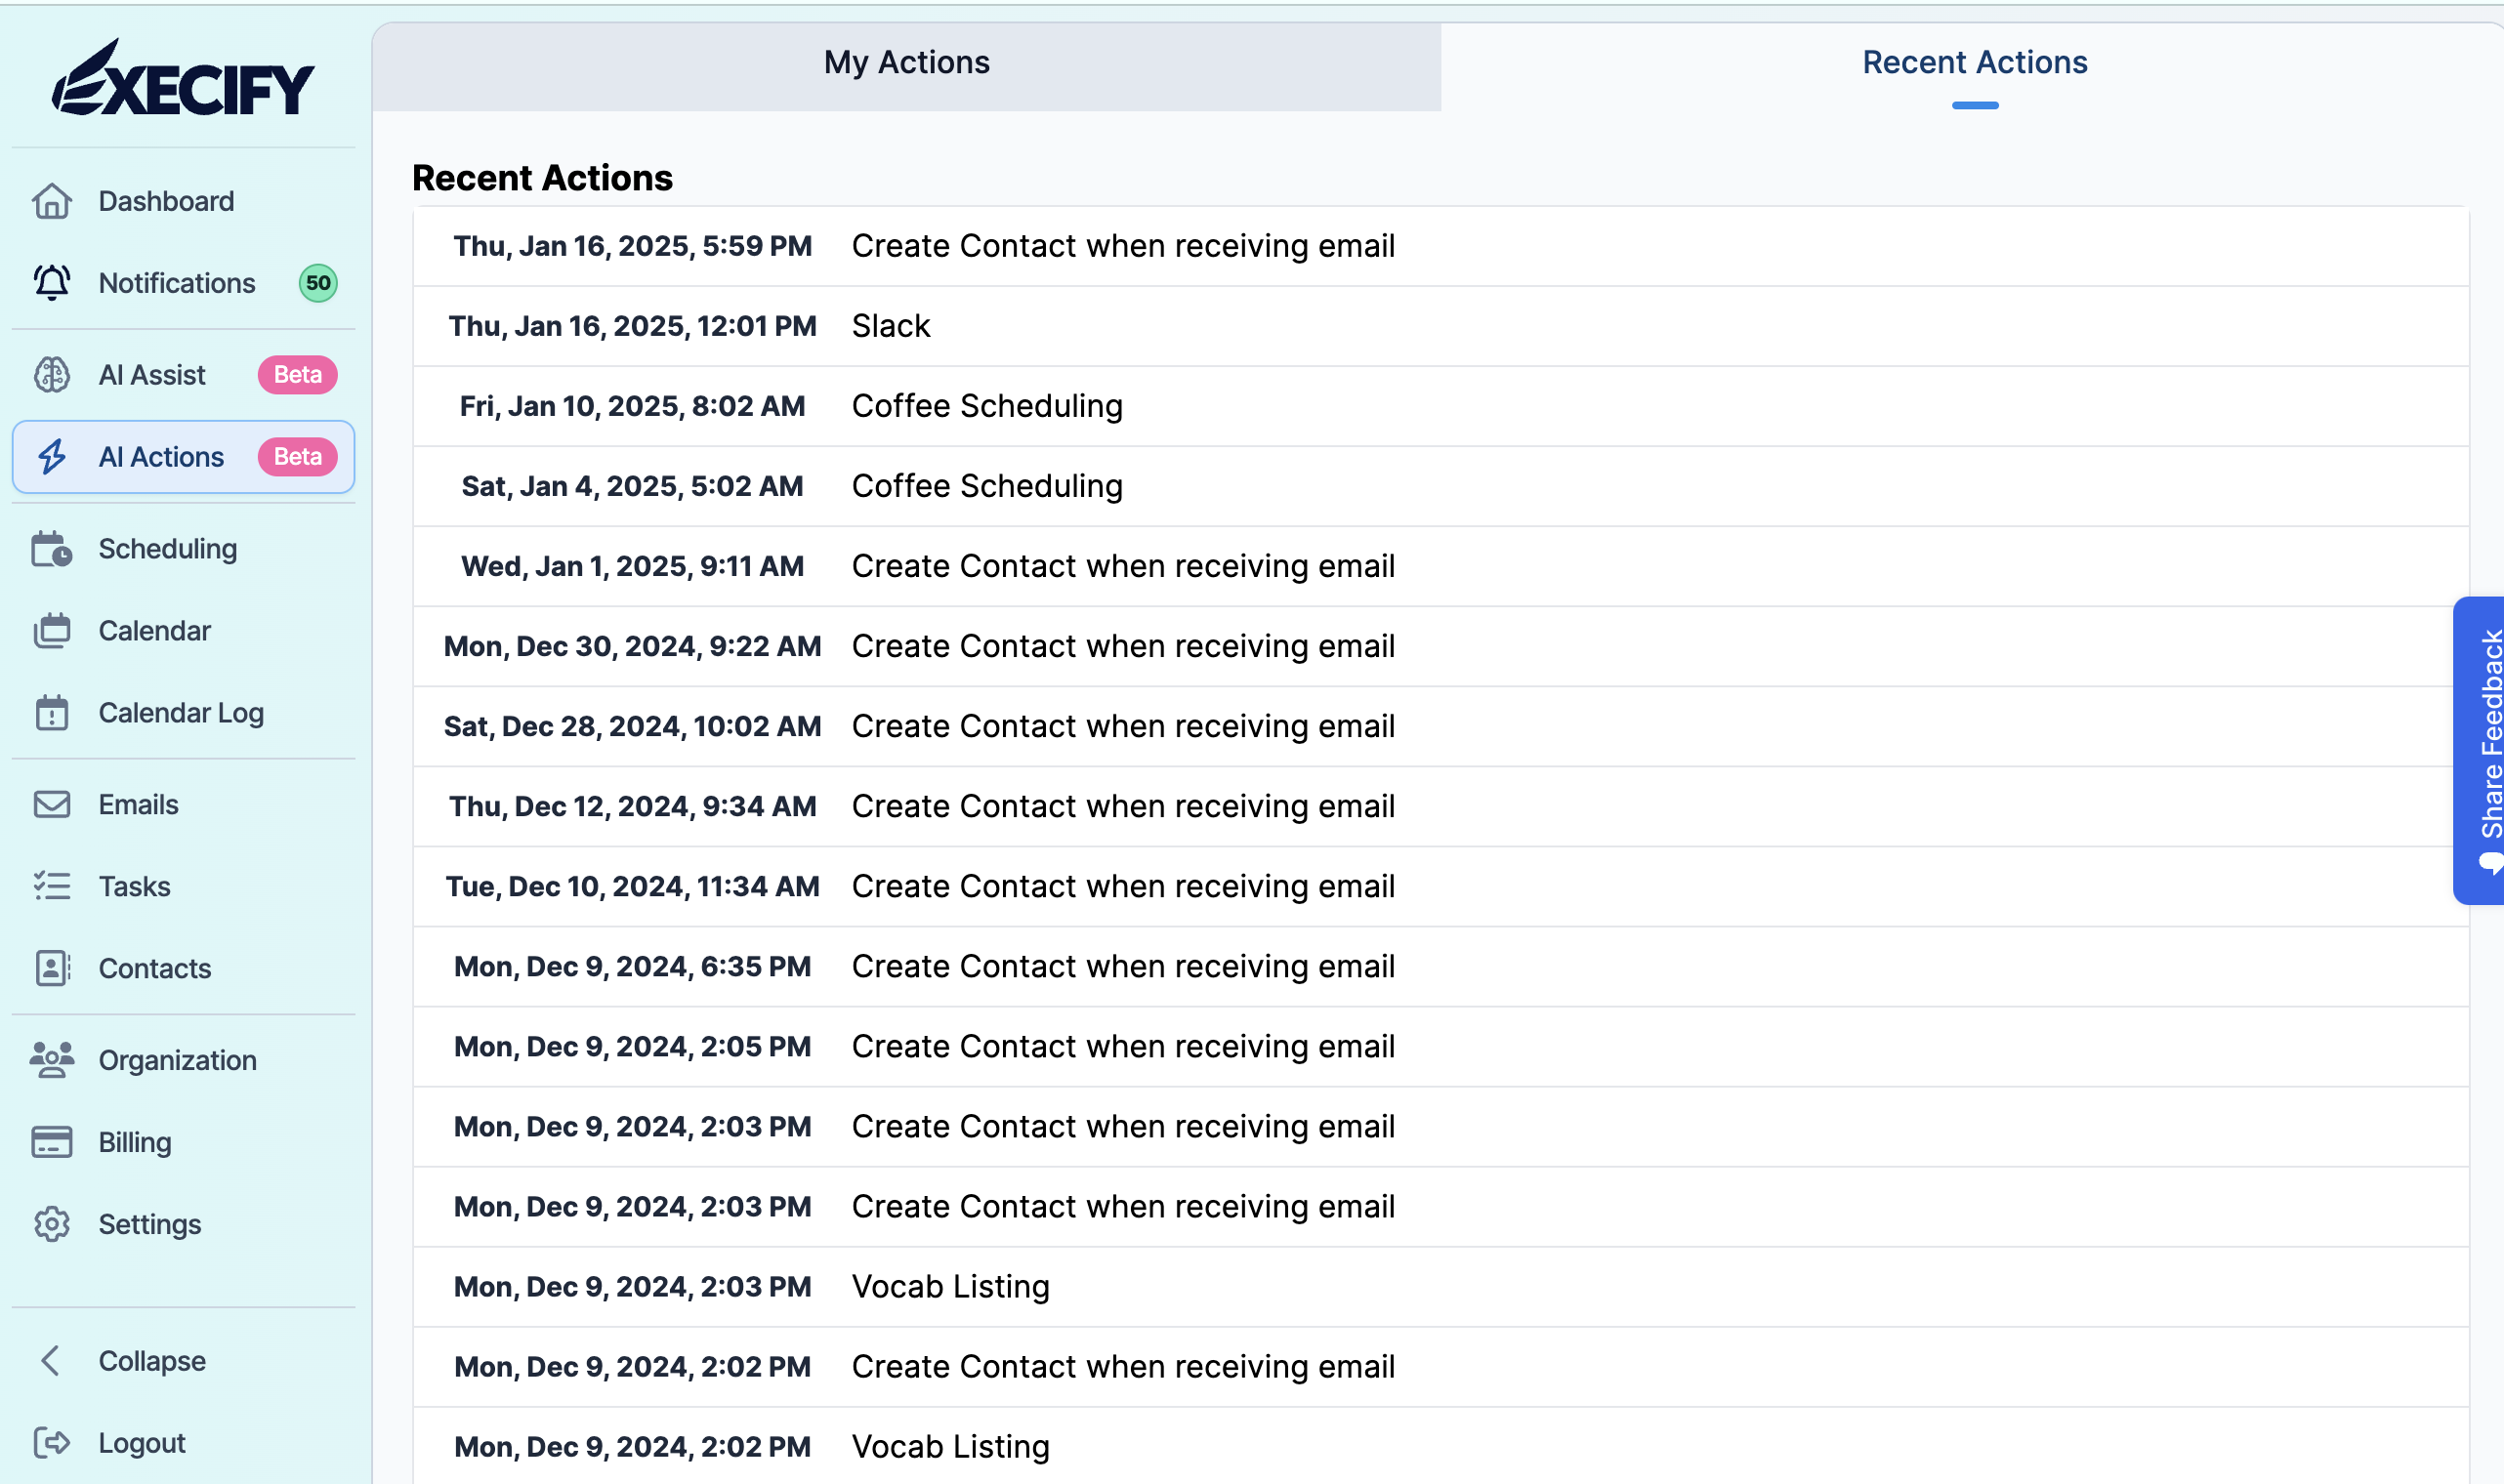Viewport: 2504px width, 1484px height.
Task: Click the Recent Actions heading
Action: (x=542, y=178)
